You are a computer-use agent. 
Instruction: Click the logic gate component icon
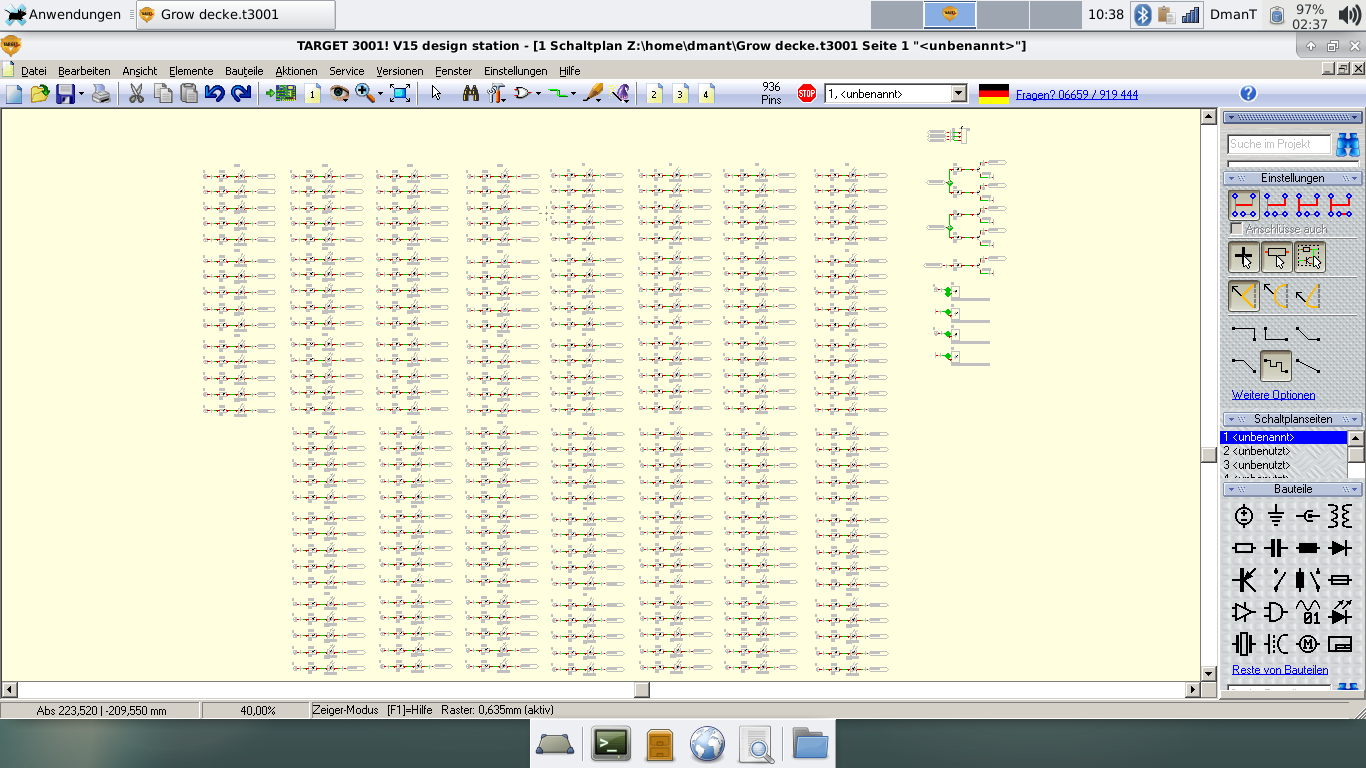tap(522, 94)
